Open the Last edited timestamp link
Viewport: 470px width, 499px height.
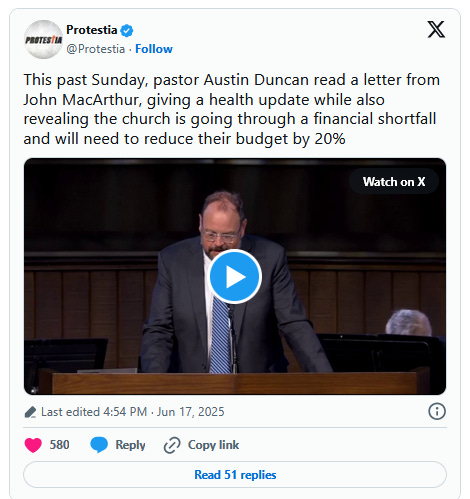click(133, 412)
